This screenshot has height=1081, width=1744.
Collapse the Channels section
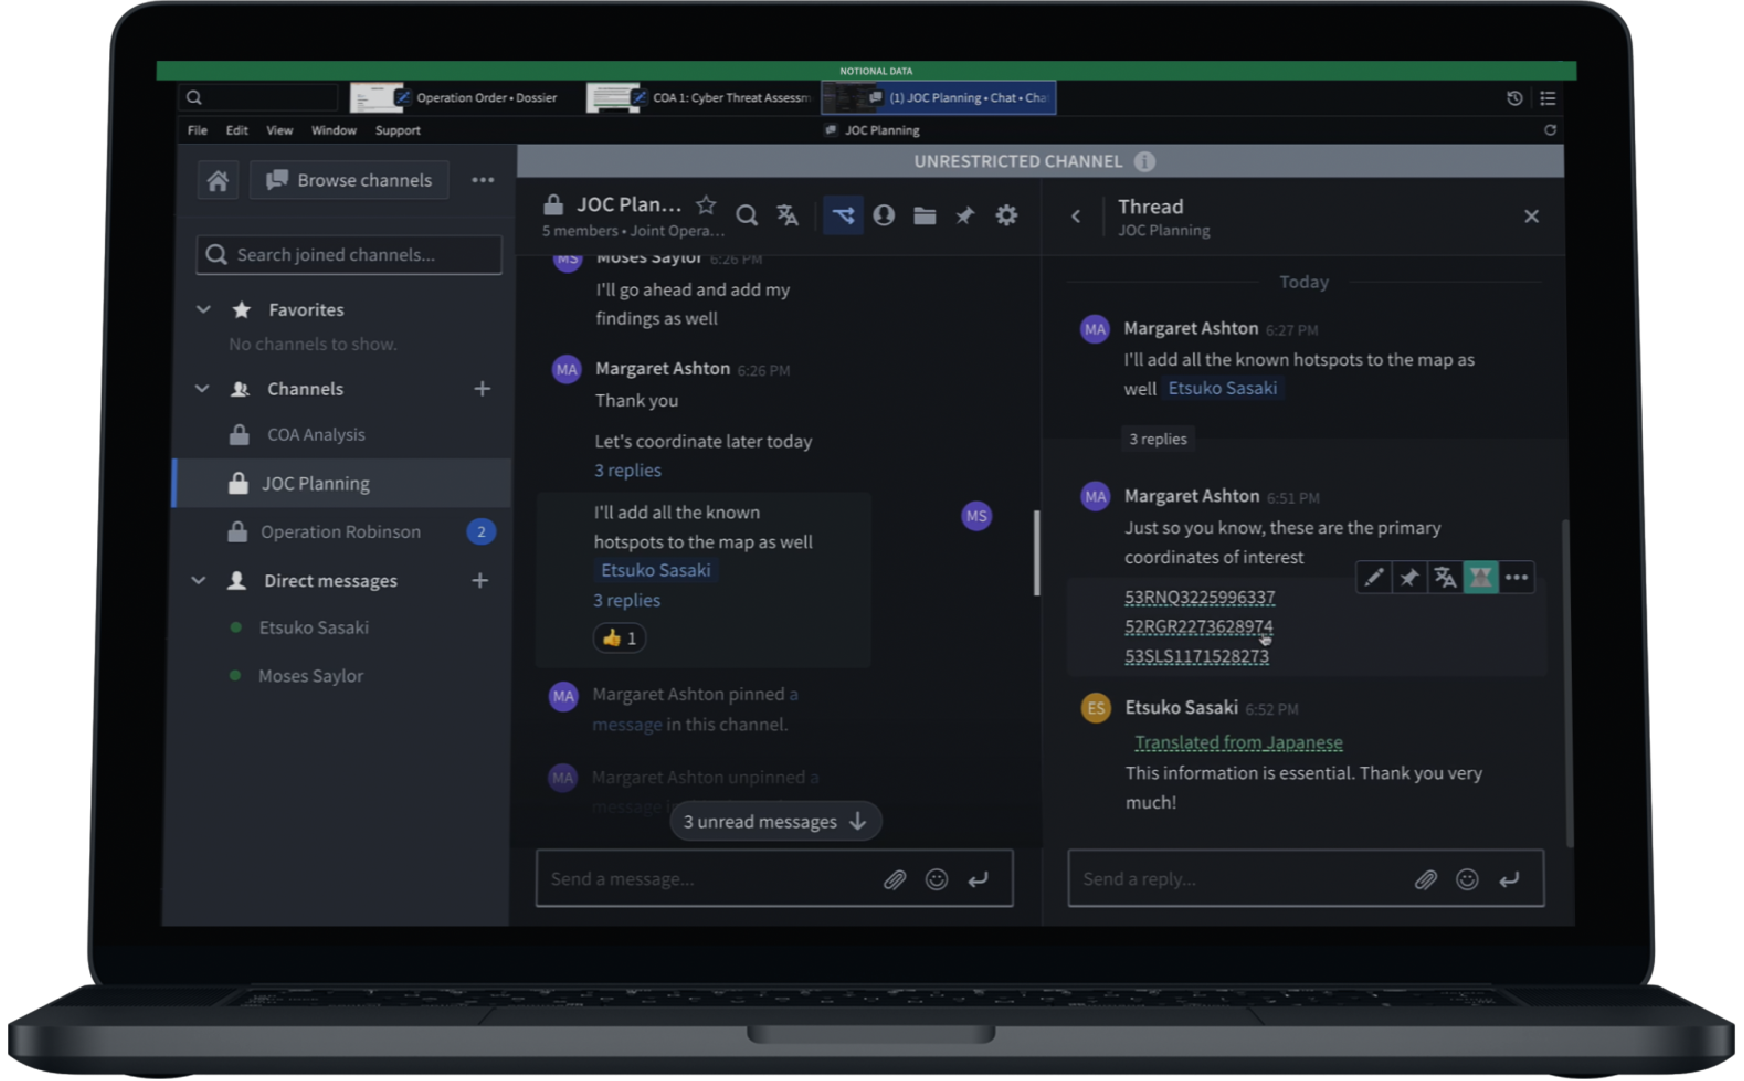tap(203, 389)
